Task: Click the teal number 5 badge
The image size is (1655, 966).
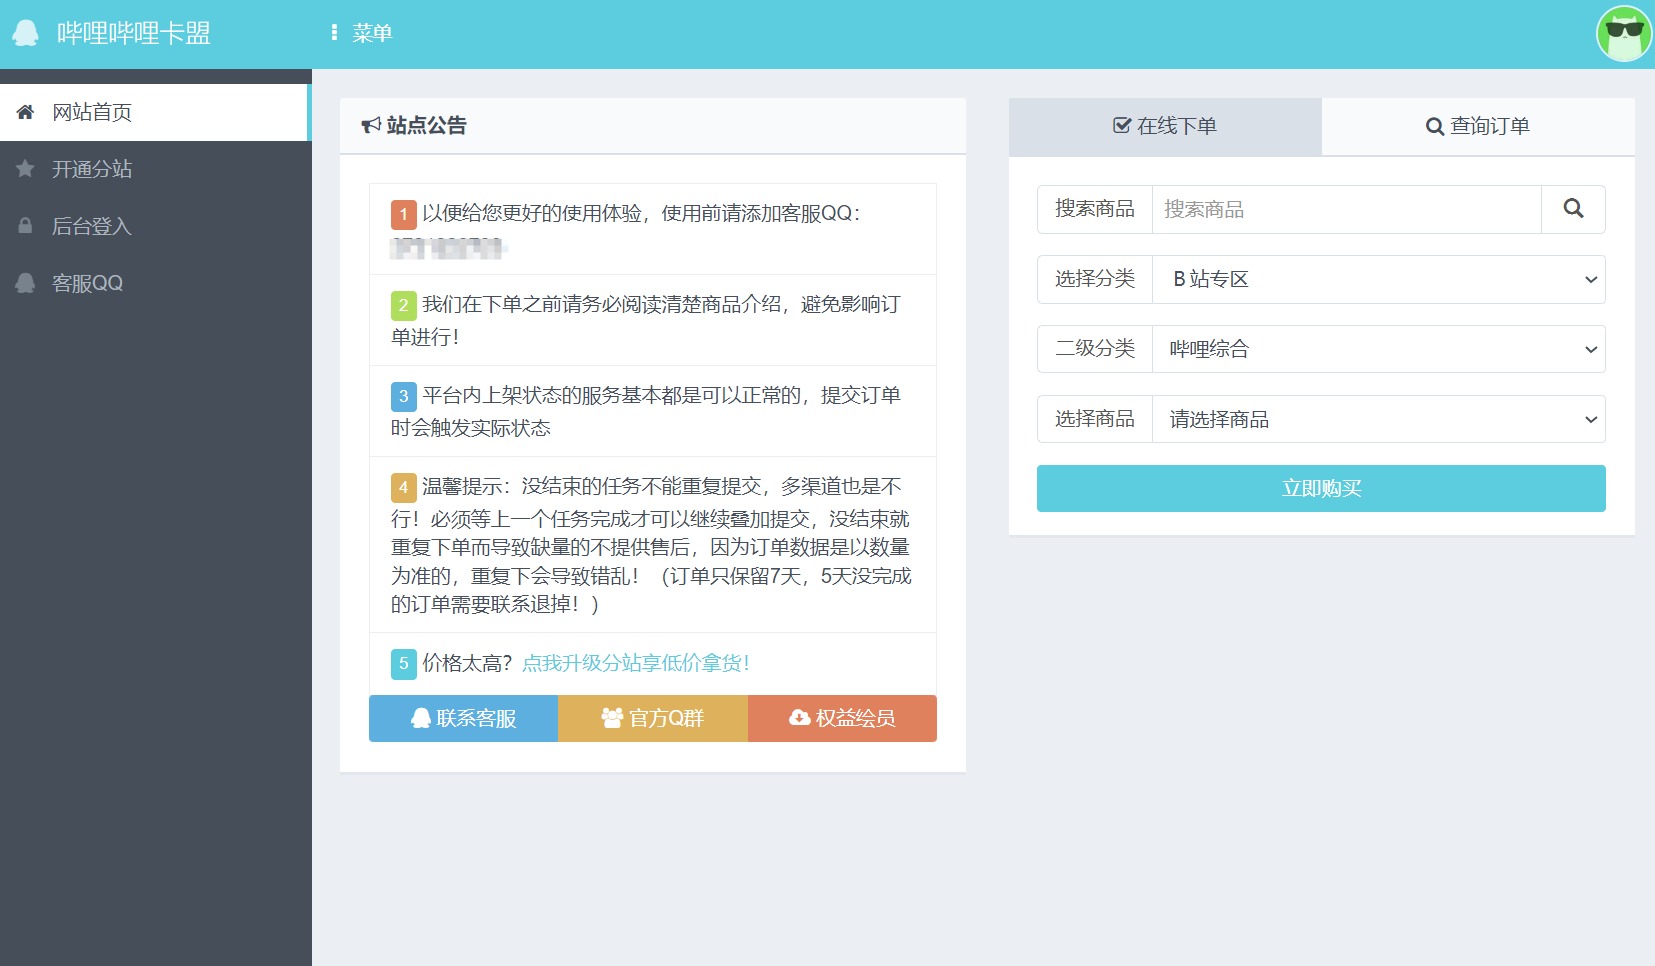Action: pyautogui.click(x=403, y=664)
